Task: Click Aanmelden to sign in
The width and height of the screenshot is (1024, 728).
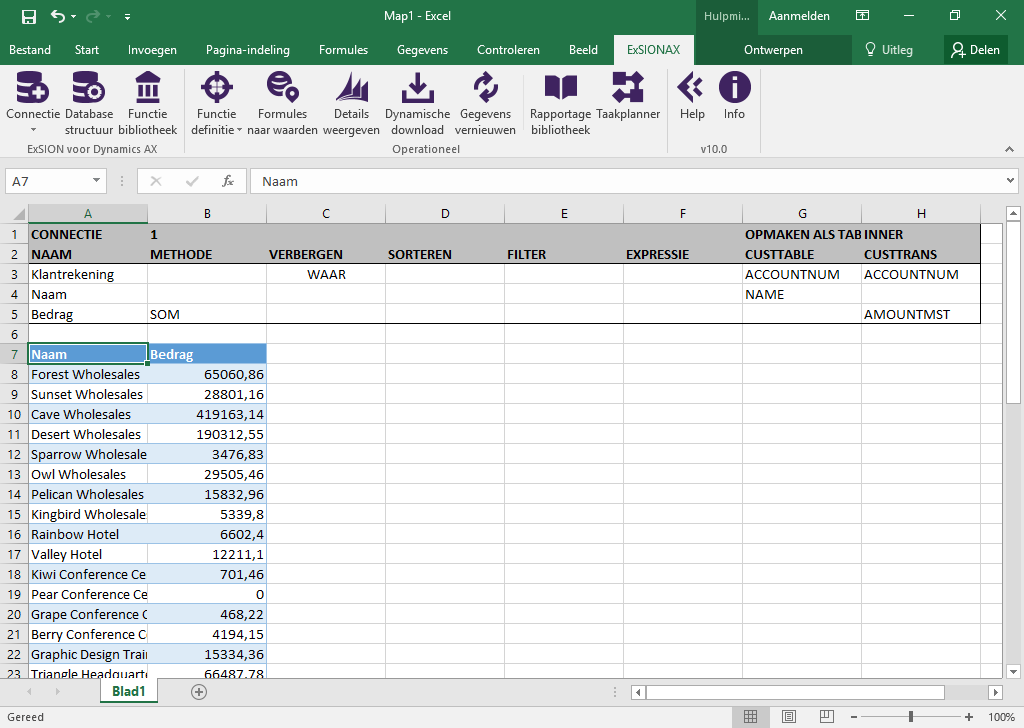Action: (799, 16)
